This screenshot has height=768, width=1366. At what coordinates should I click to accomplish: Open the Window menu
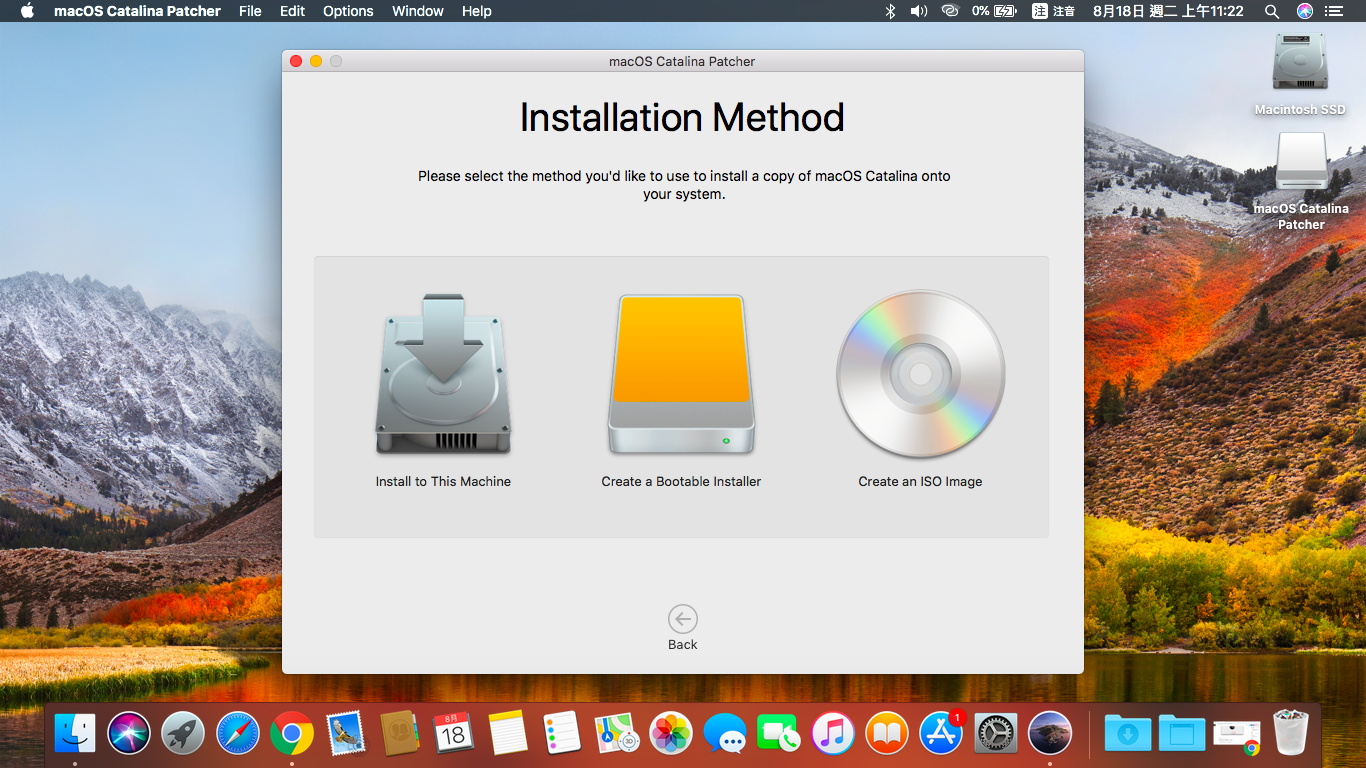click(x=418, y=11)
